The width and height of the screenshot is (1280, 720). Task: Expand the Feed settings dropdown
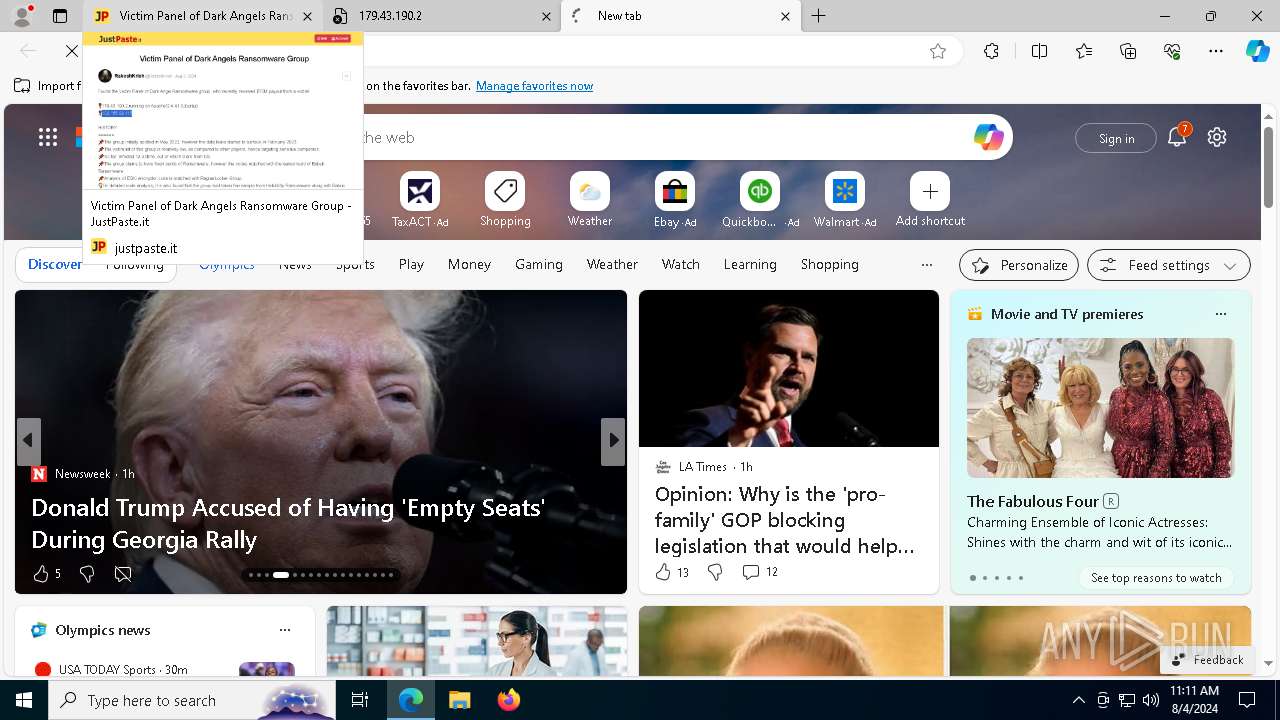1169,265
